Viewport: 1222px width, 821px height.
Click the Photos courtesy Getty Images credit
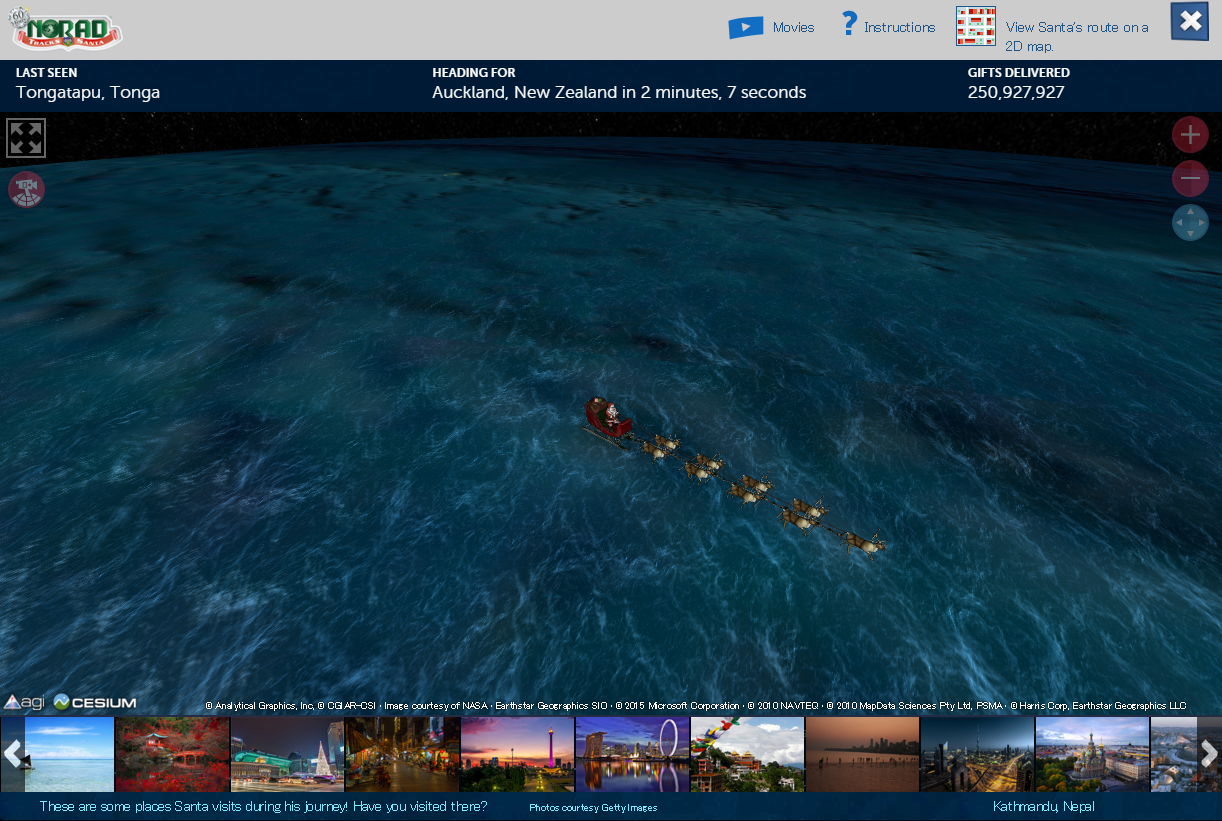593,807
